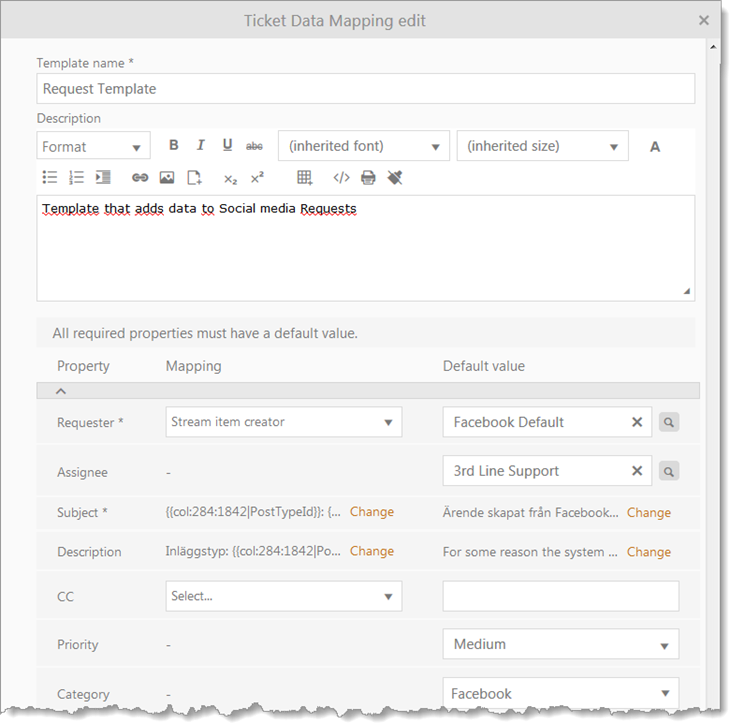Viewport: 730px width, 723px height.
Task: Open the HTML source view icon
Action: pos(341,178)
